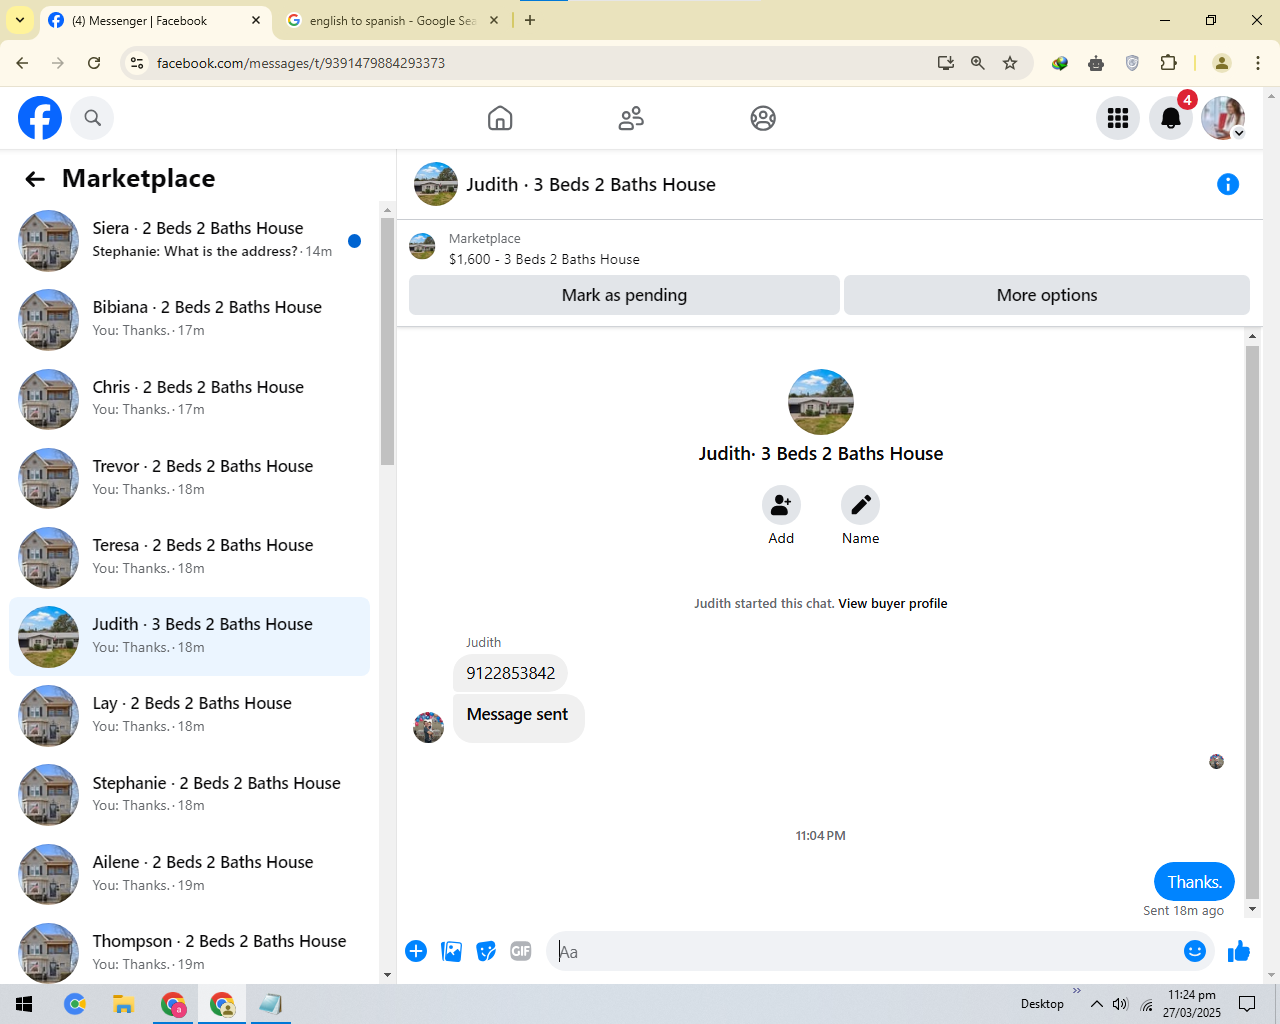
Task: View site information icon
Action: tap(138, 63)
